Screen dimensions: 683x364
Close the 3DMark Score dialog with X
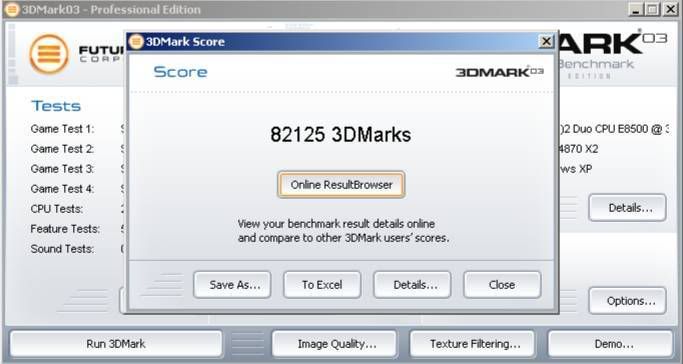pos(545,41)
